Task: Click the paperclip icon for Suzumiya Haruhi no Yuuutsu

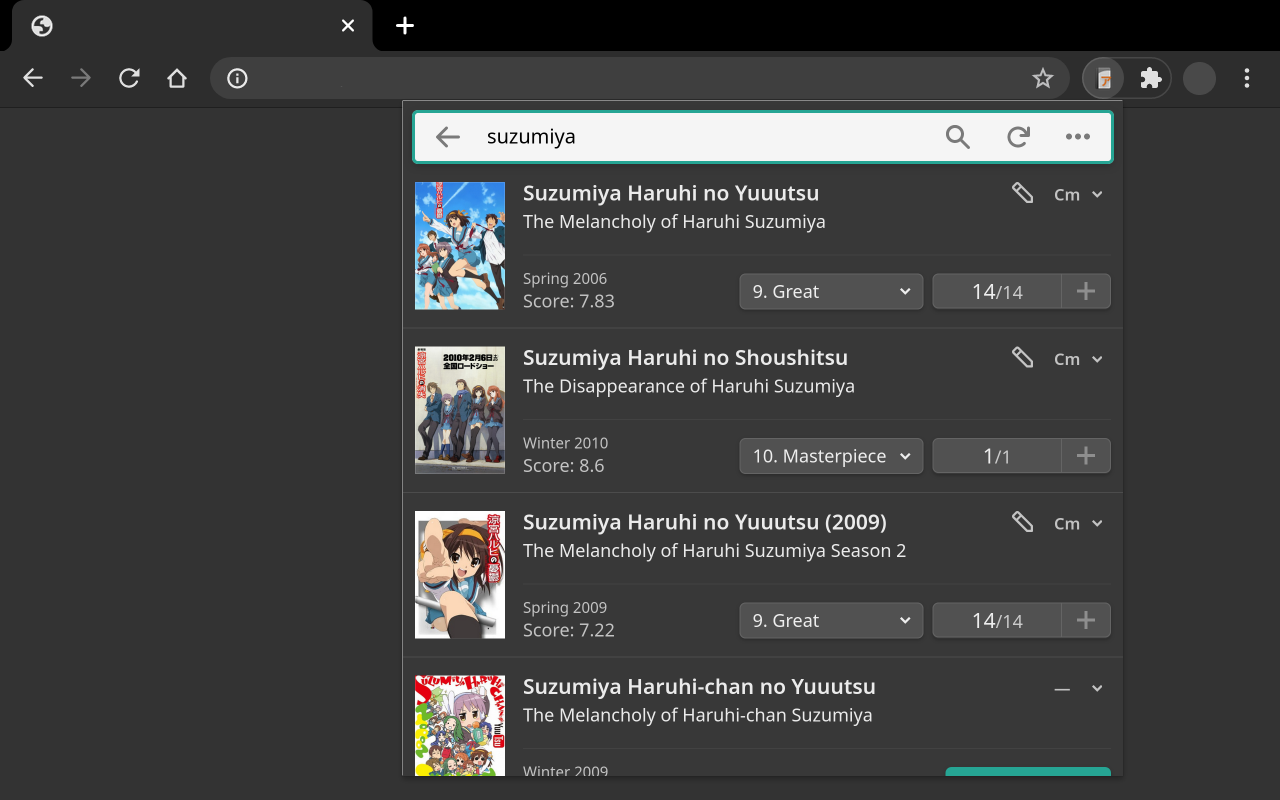Action: (1022, 193)
